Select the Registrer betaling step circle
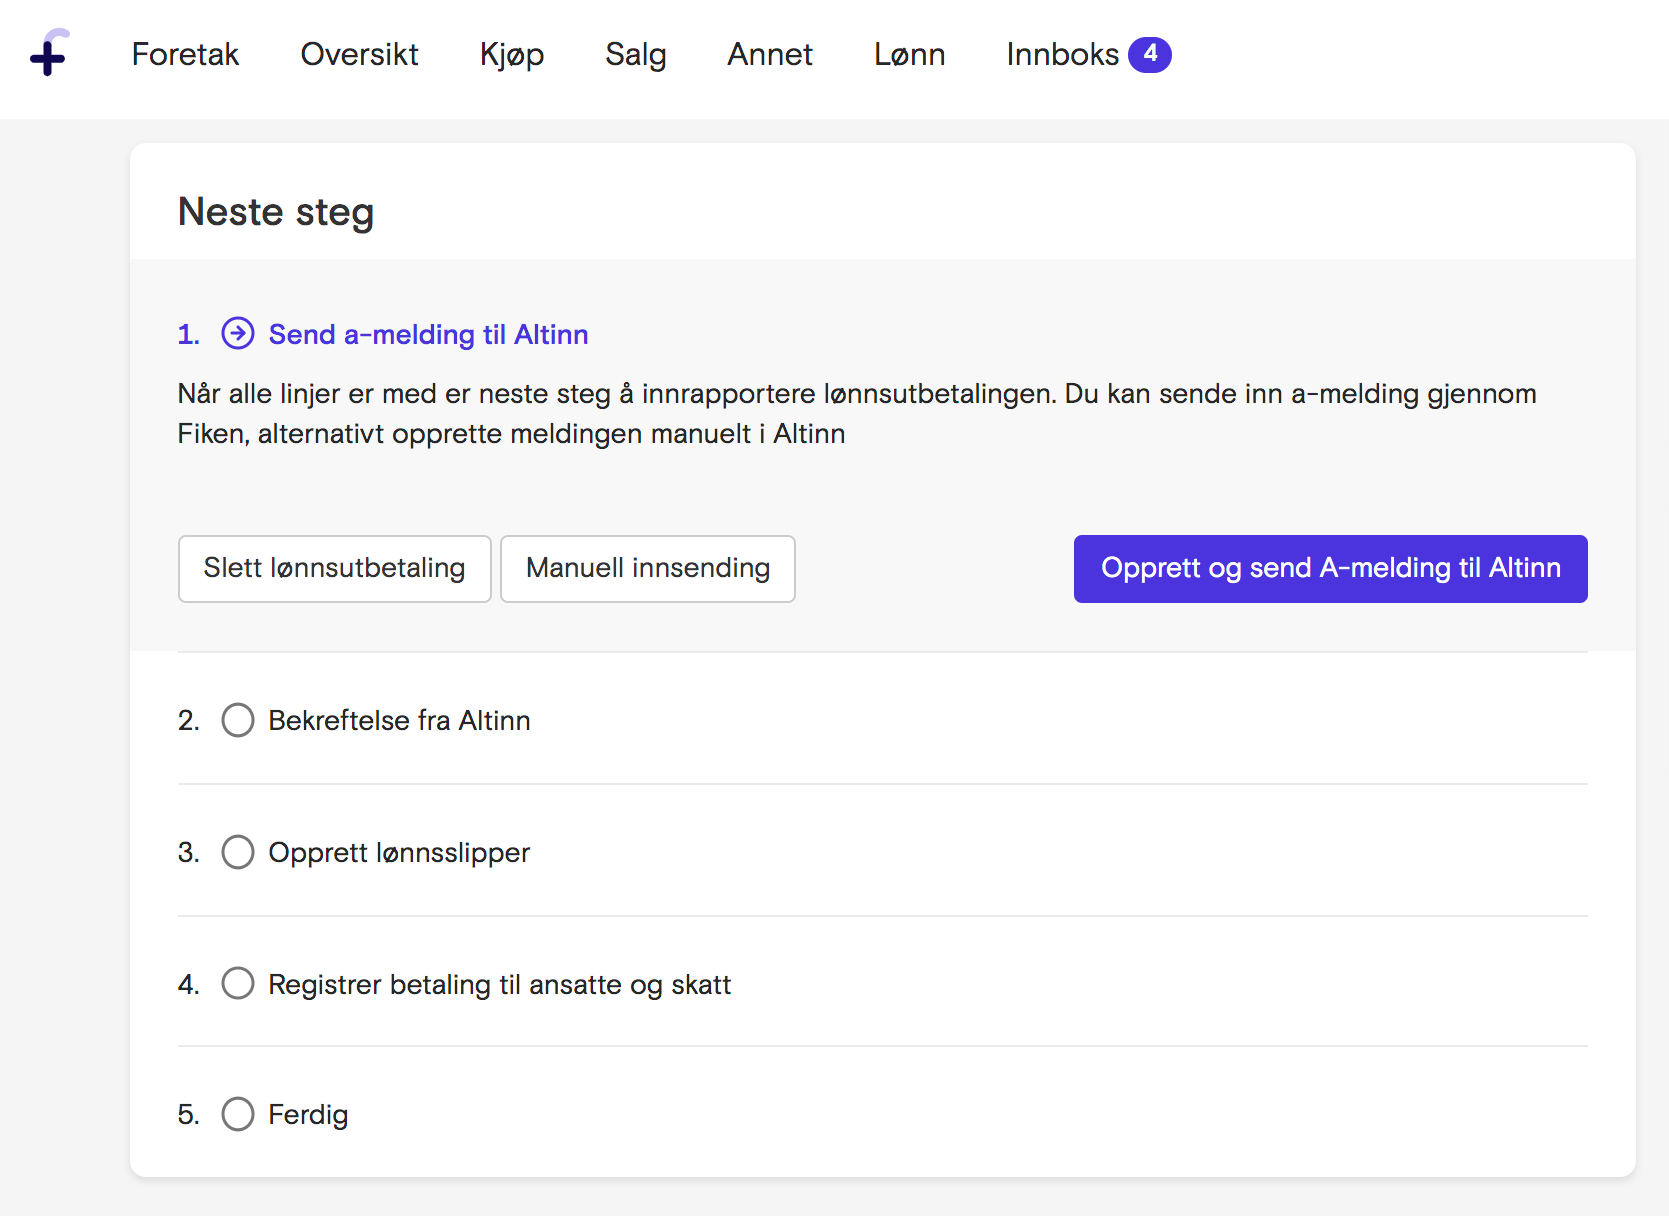The image size is (1669, 1216). pos(238,983)
